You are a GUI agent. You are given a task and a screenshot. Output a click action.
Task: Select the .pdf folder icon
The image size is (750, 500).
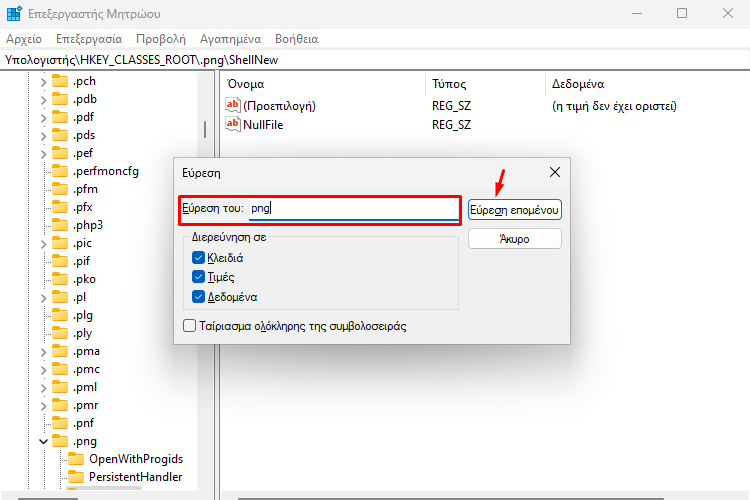(x=60, y=117)
